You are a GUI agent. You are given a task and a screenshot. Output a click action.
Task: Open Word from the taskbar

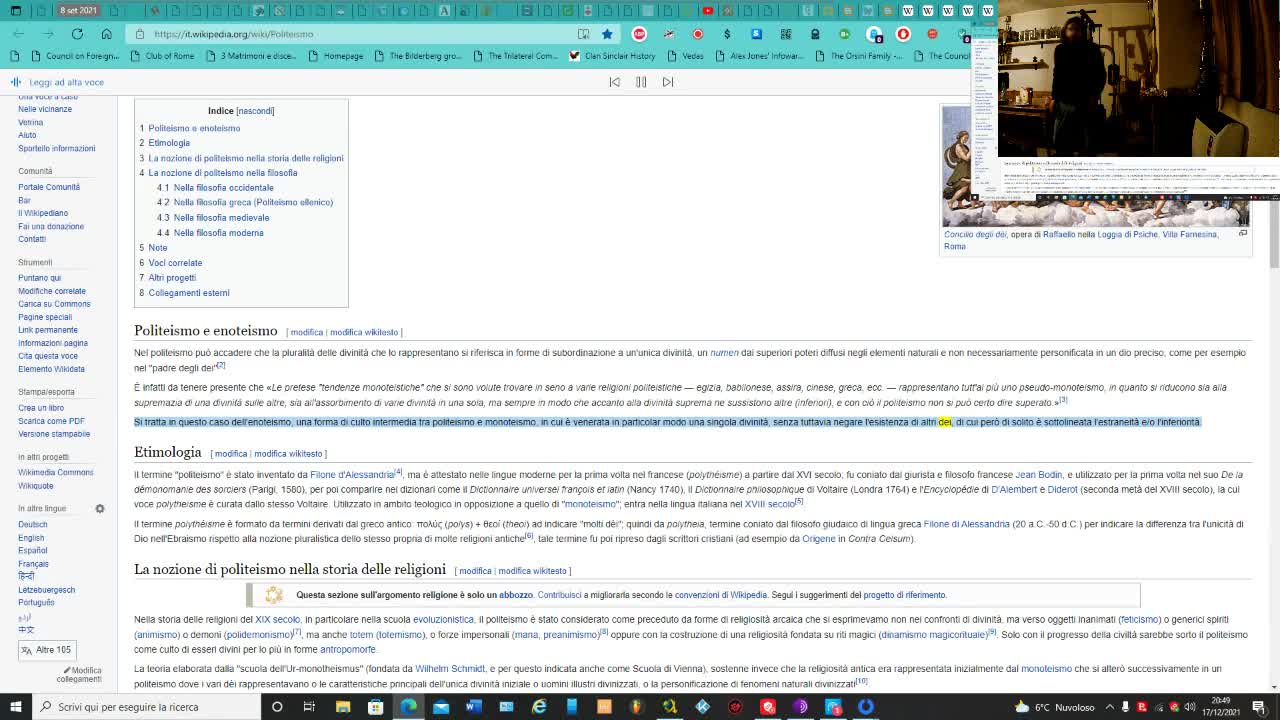coord(474,707)
